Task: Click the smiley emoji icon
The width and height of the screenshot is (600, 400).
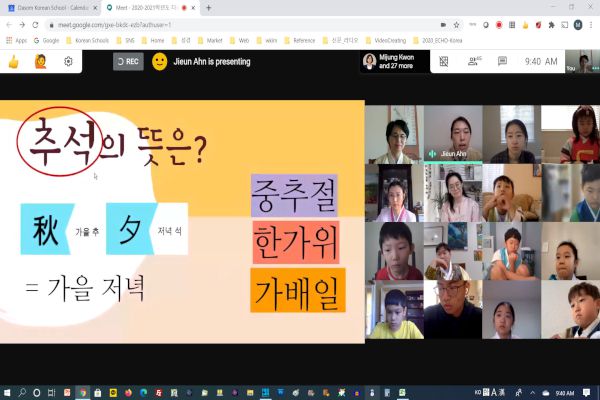Action: (x=160, y=62)
